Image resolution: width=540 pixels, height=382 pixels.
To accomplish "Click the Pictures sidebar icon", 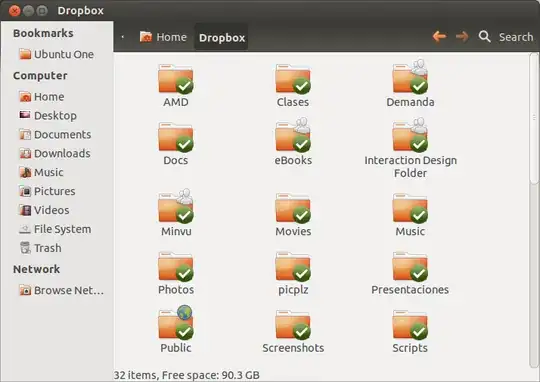I will (x=25, y=191).
